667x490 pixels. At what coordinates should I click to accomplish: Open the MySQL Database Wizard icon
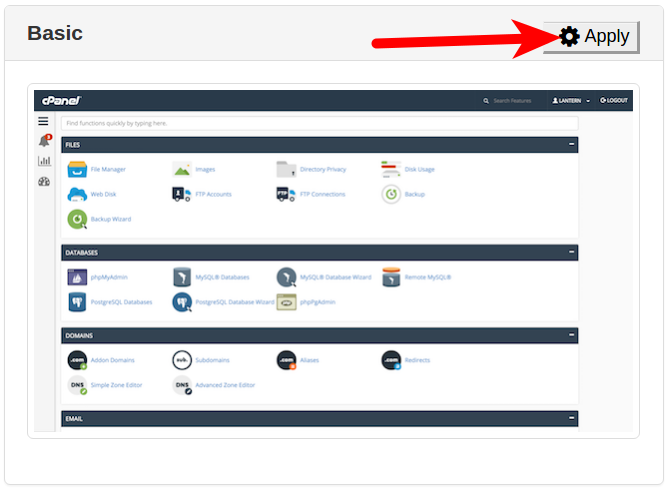[x=286, y=277]
